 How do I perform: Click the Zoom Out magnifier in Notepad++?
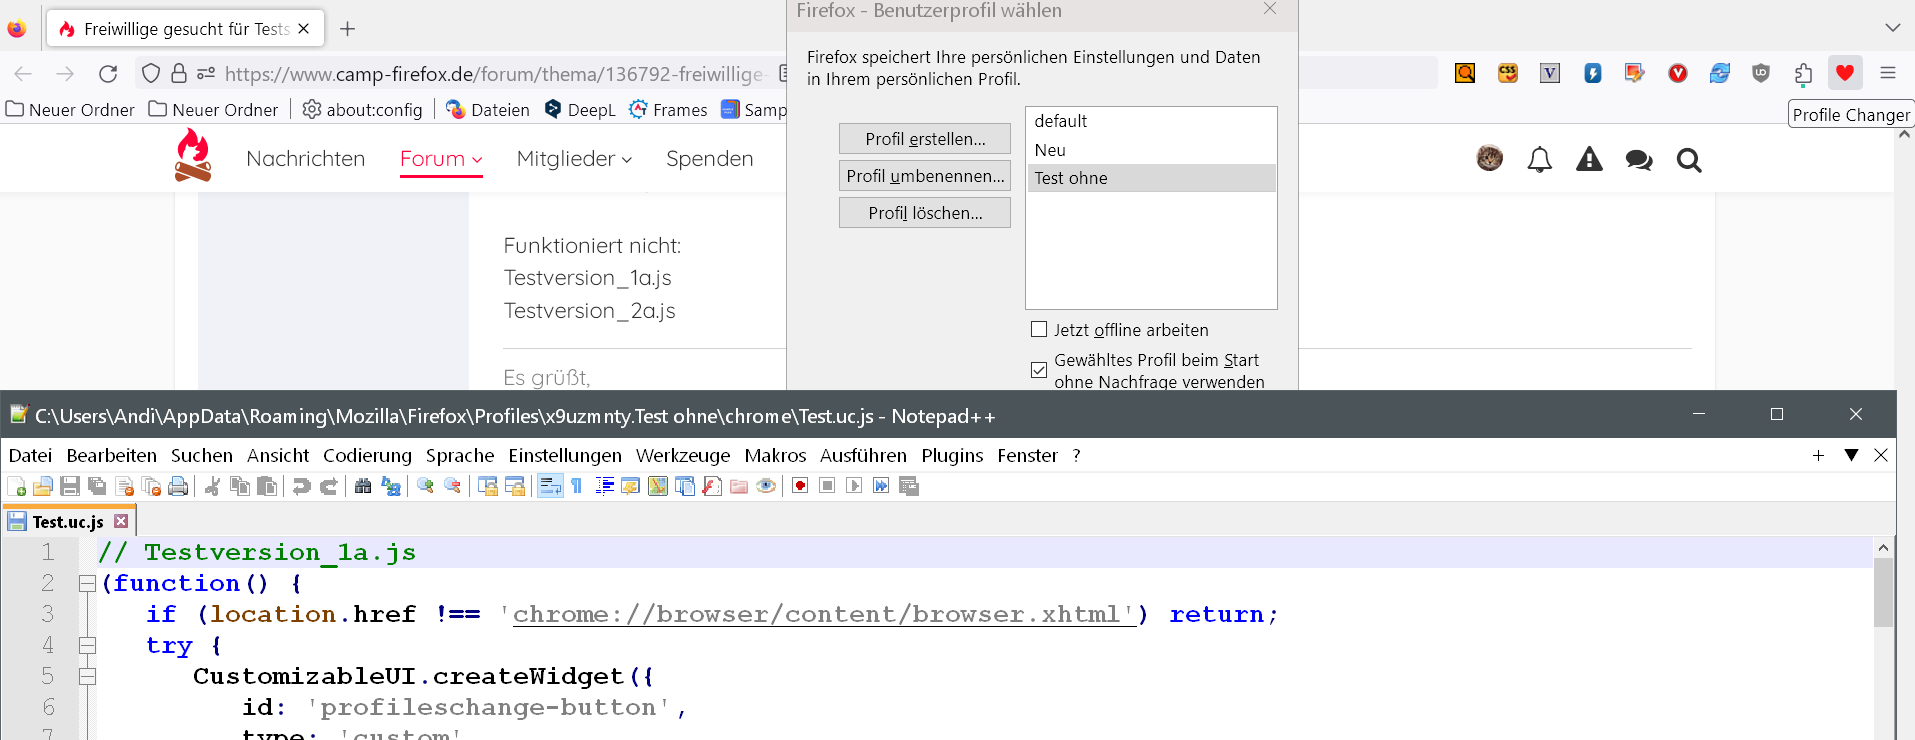pyautogui.click(x=452, y=486)
